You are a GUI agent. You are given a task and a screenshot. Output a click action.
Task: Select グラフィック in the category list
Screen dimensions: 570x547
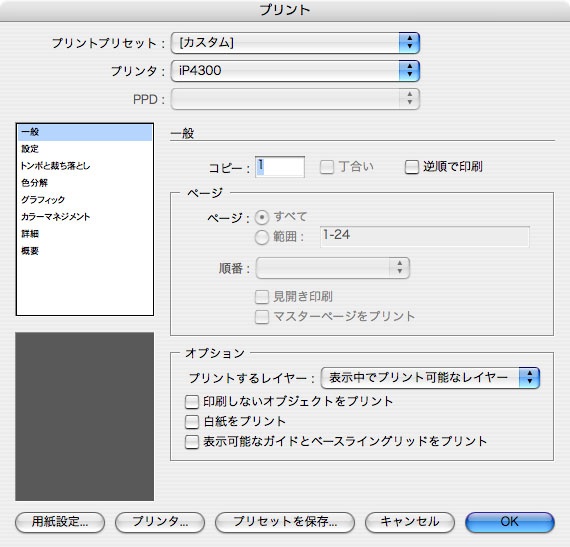(x=84, y=200)
